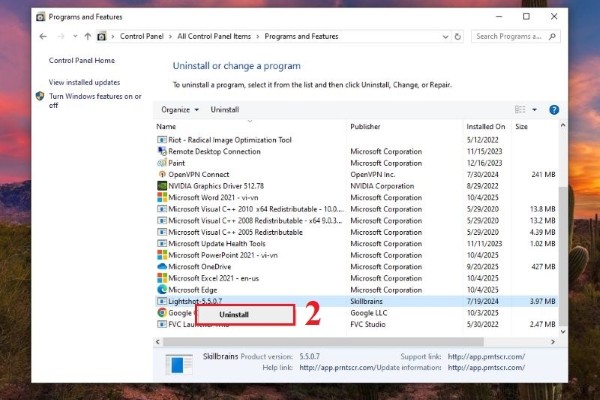Screen dimensions: 600x400
Task: Select Microsoft Visual C++ 2010 x64 Redistributable
Action: (256, 209)
